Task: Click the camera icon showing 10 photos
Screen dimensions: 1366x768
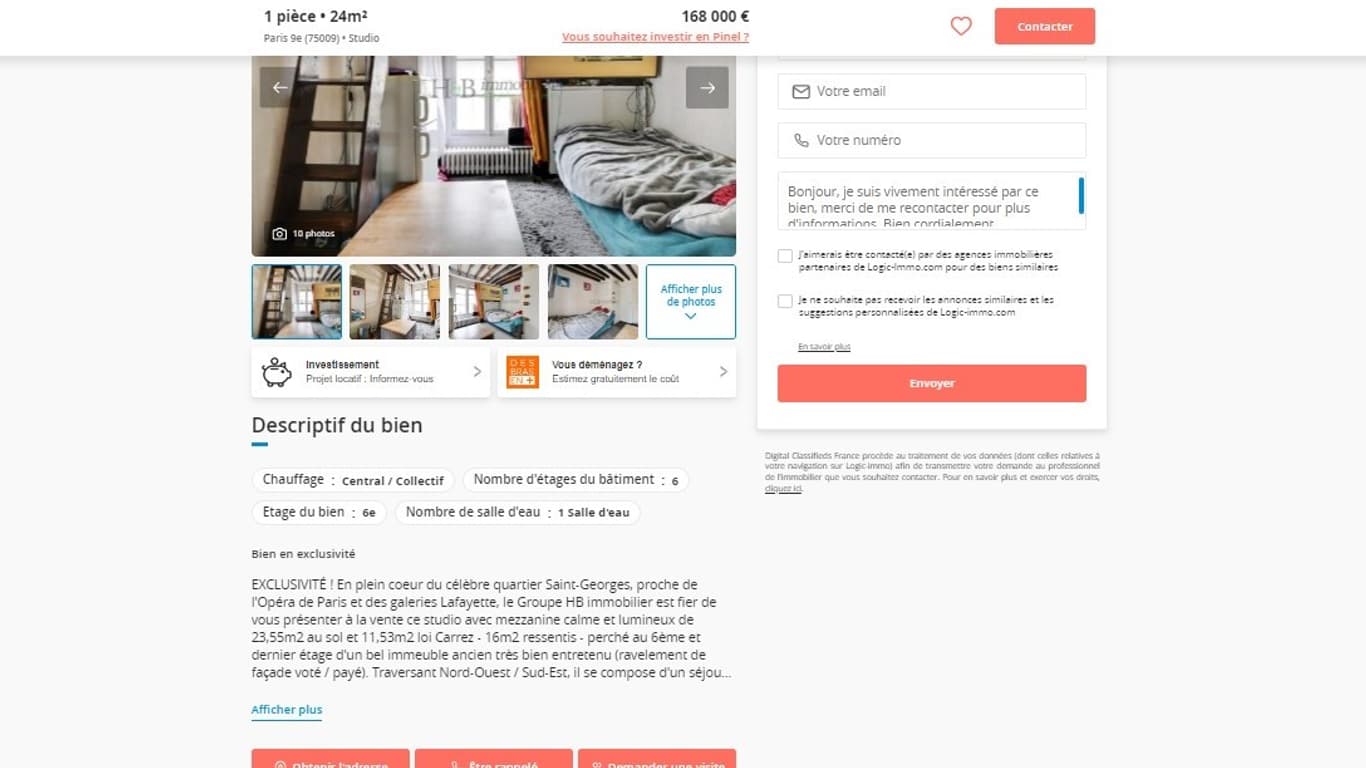Action: click(x=280, y=234)
